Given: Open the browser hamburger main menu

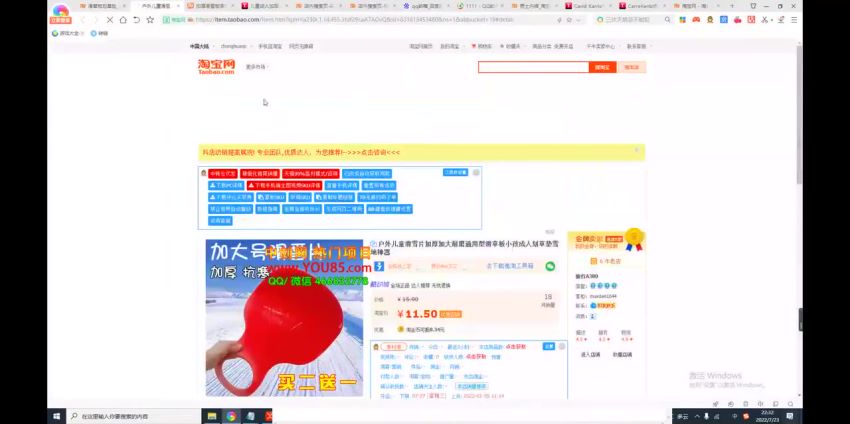Looking at the screenshot, I should click(794, 20).
